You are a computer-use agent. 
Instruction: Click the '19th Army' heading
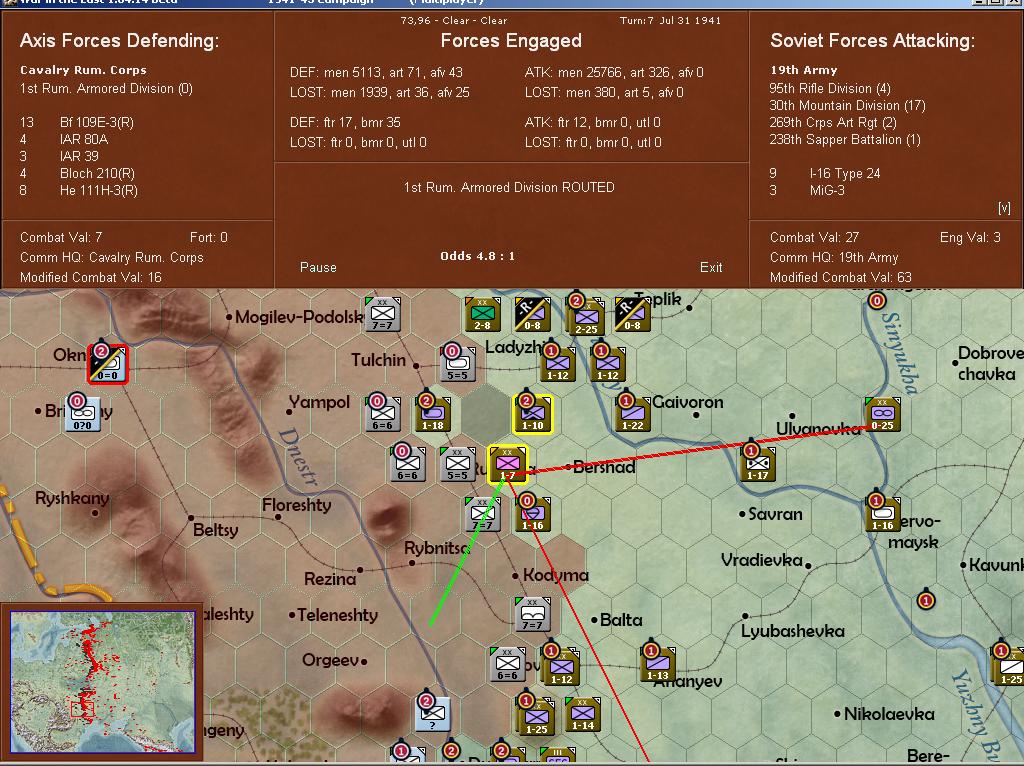[x=803, y=70]
